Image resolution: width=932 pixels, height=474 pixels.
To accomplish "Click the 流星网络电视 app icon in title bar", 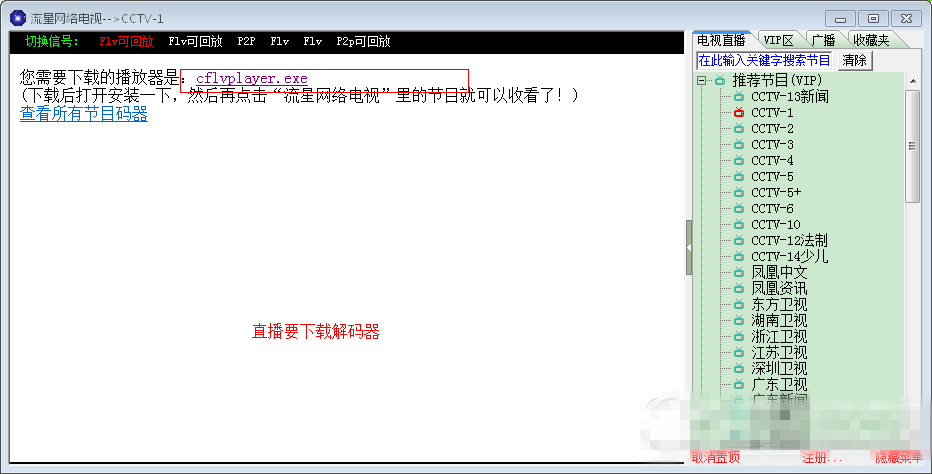I will pos(18,18).
